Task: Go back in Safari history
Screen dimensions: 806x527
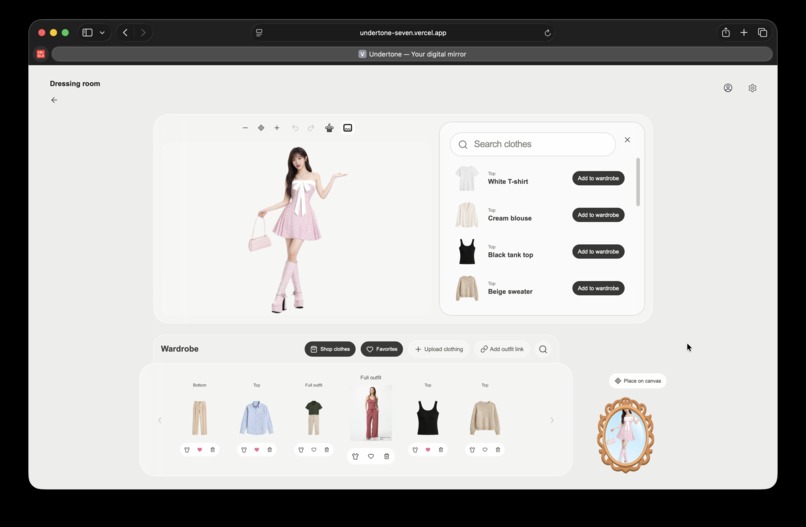Action: click(x=125, y=32)
